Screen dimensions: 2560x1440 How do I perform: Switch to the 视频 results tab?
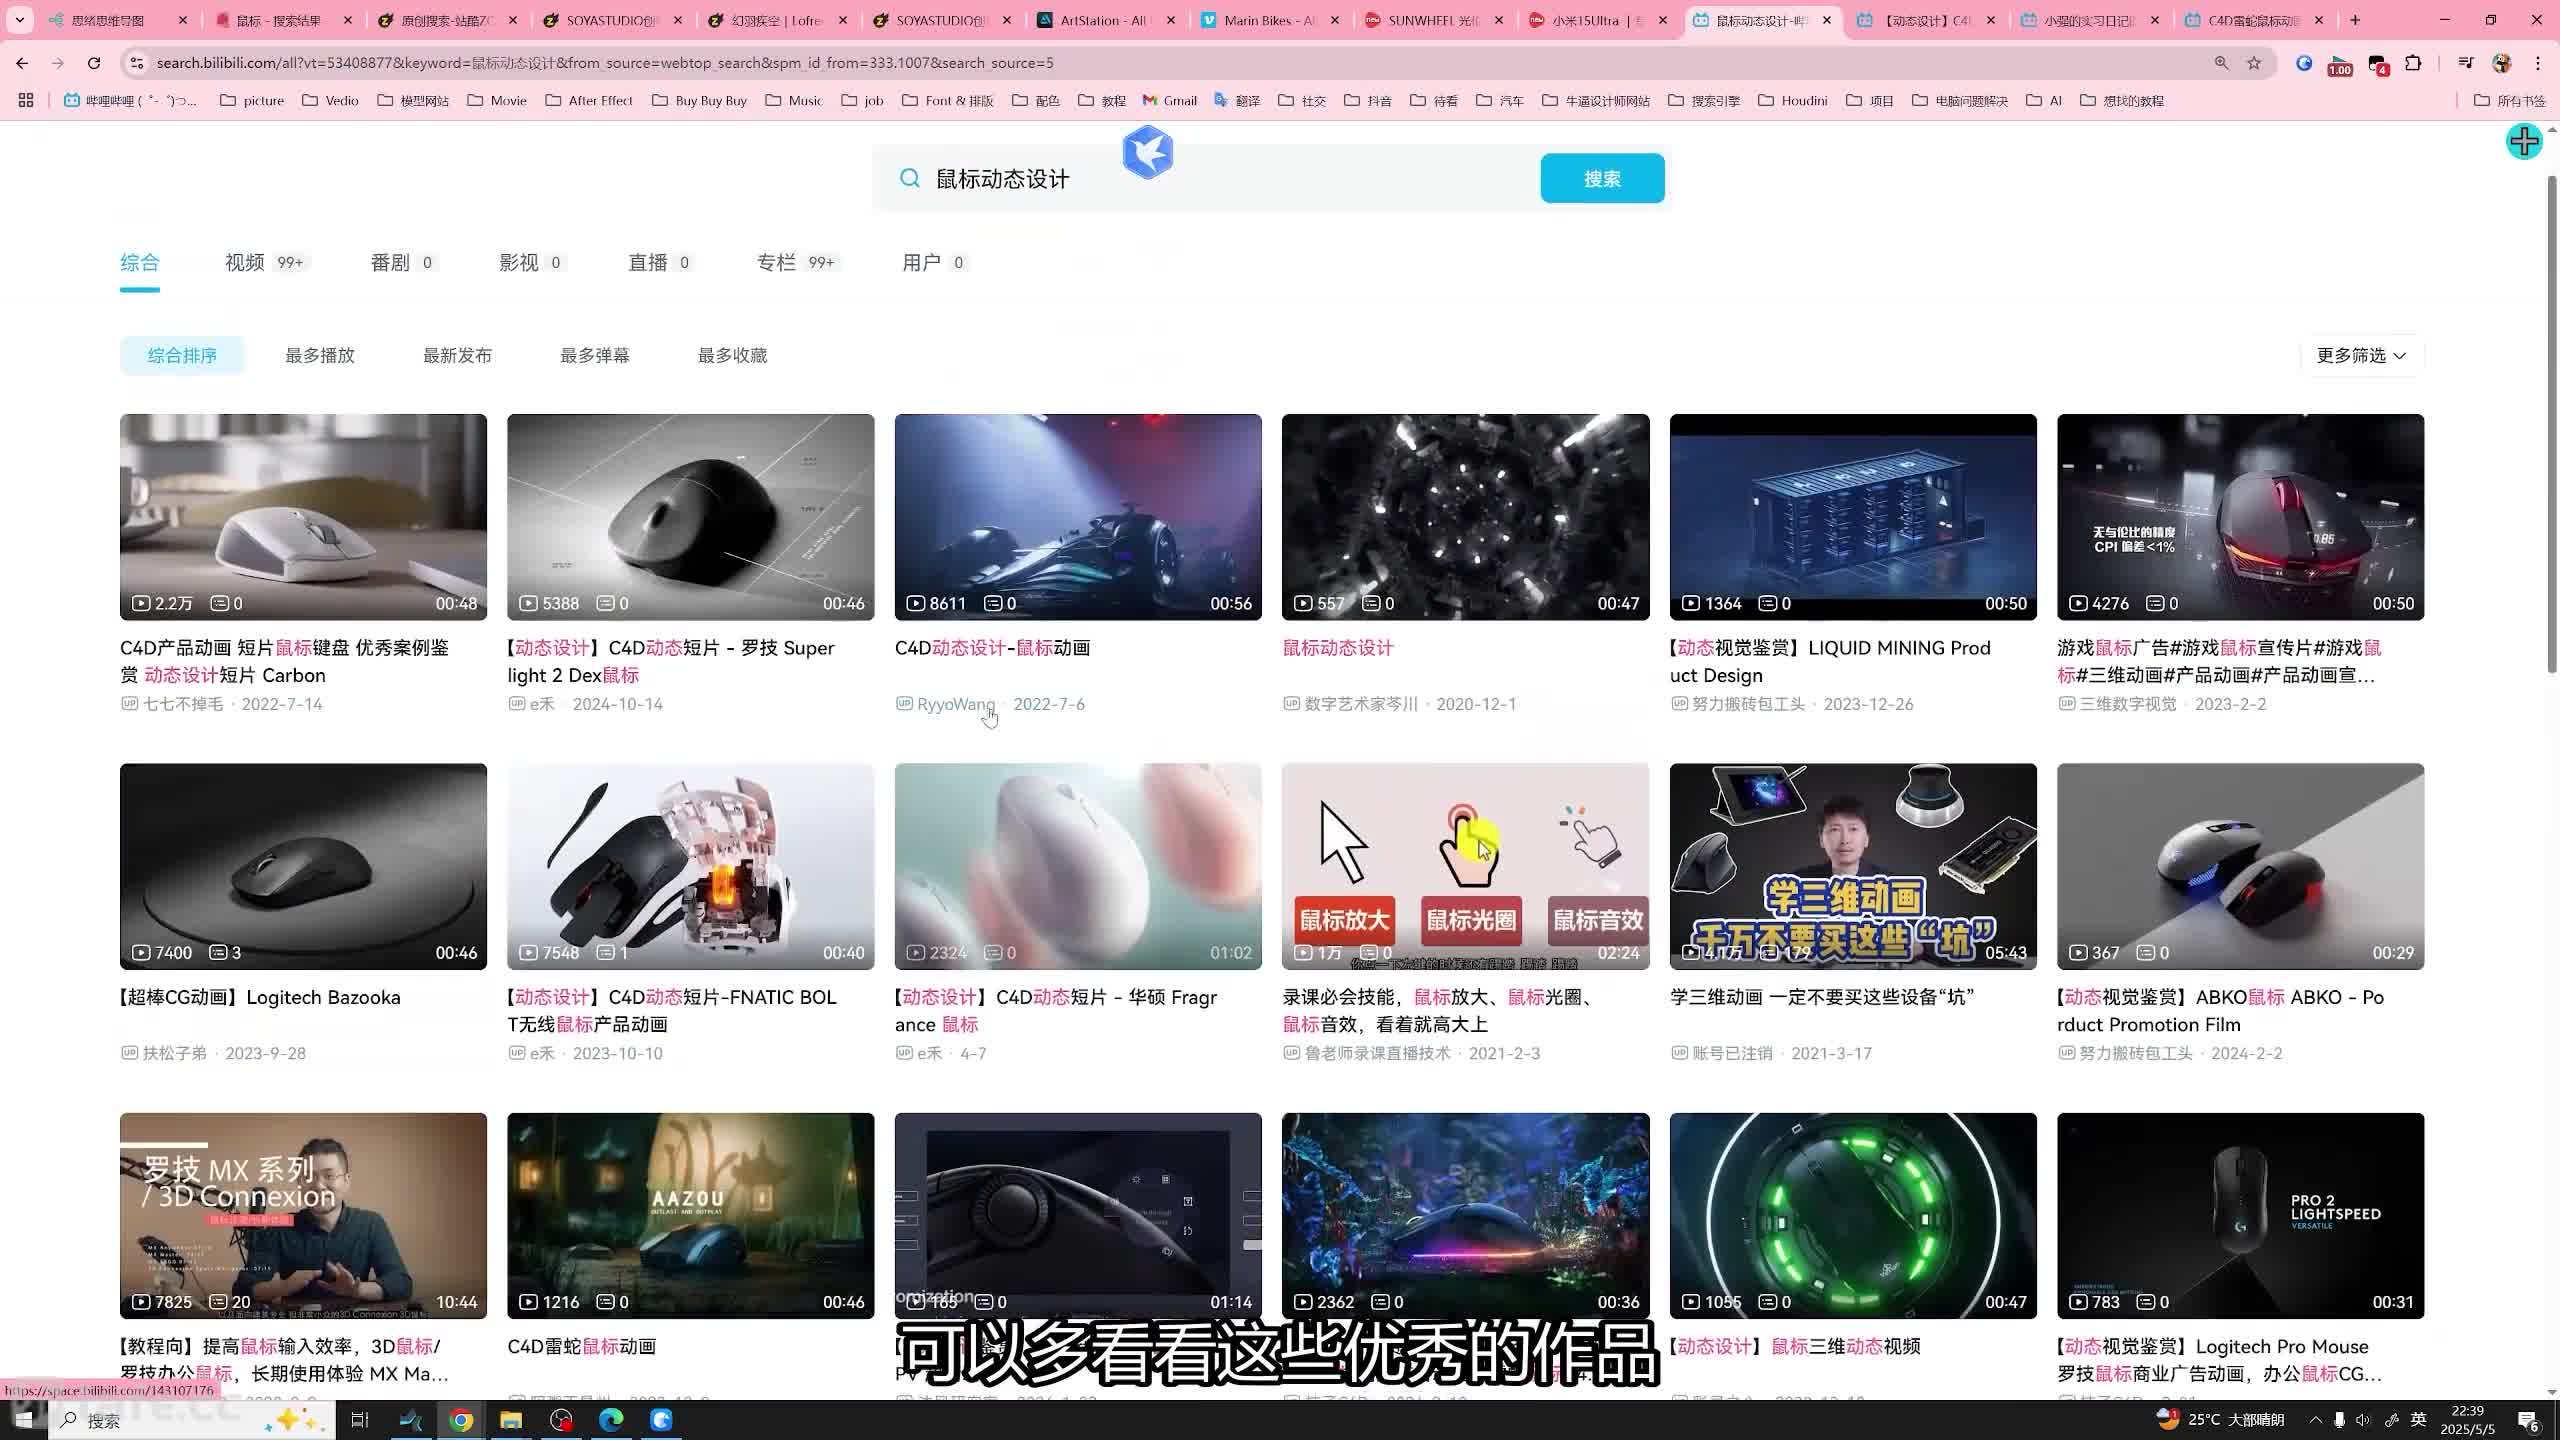[266, 262]
